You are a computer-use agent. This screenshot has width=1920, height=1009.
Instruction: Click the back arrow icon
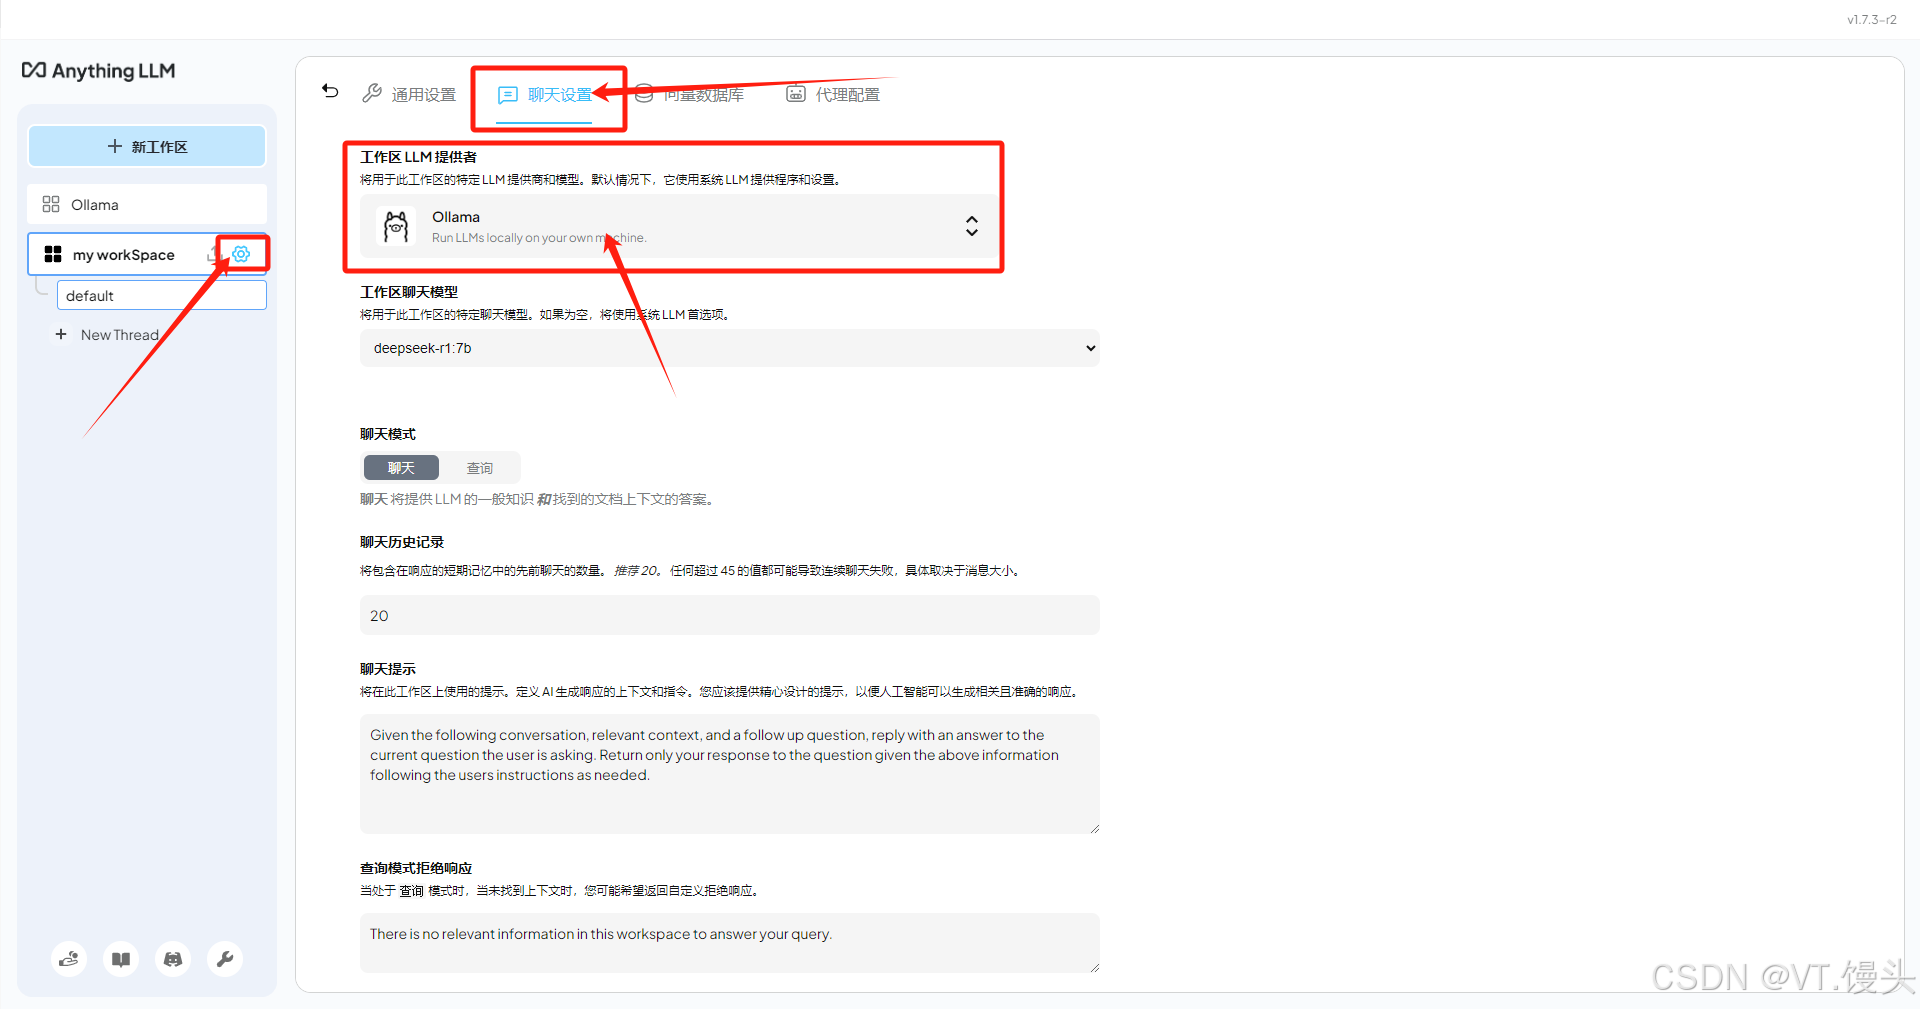tap(330, 91)
